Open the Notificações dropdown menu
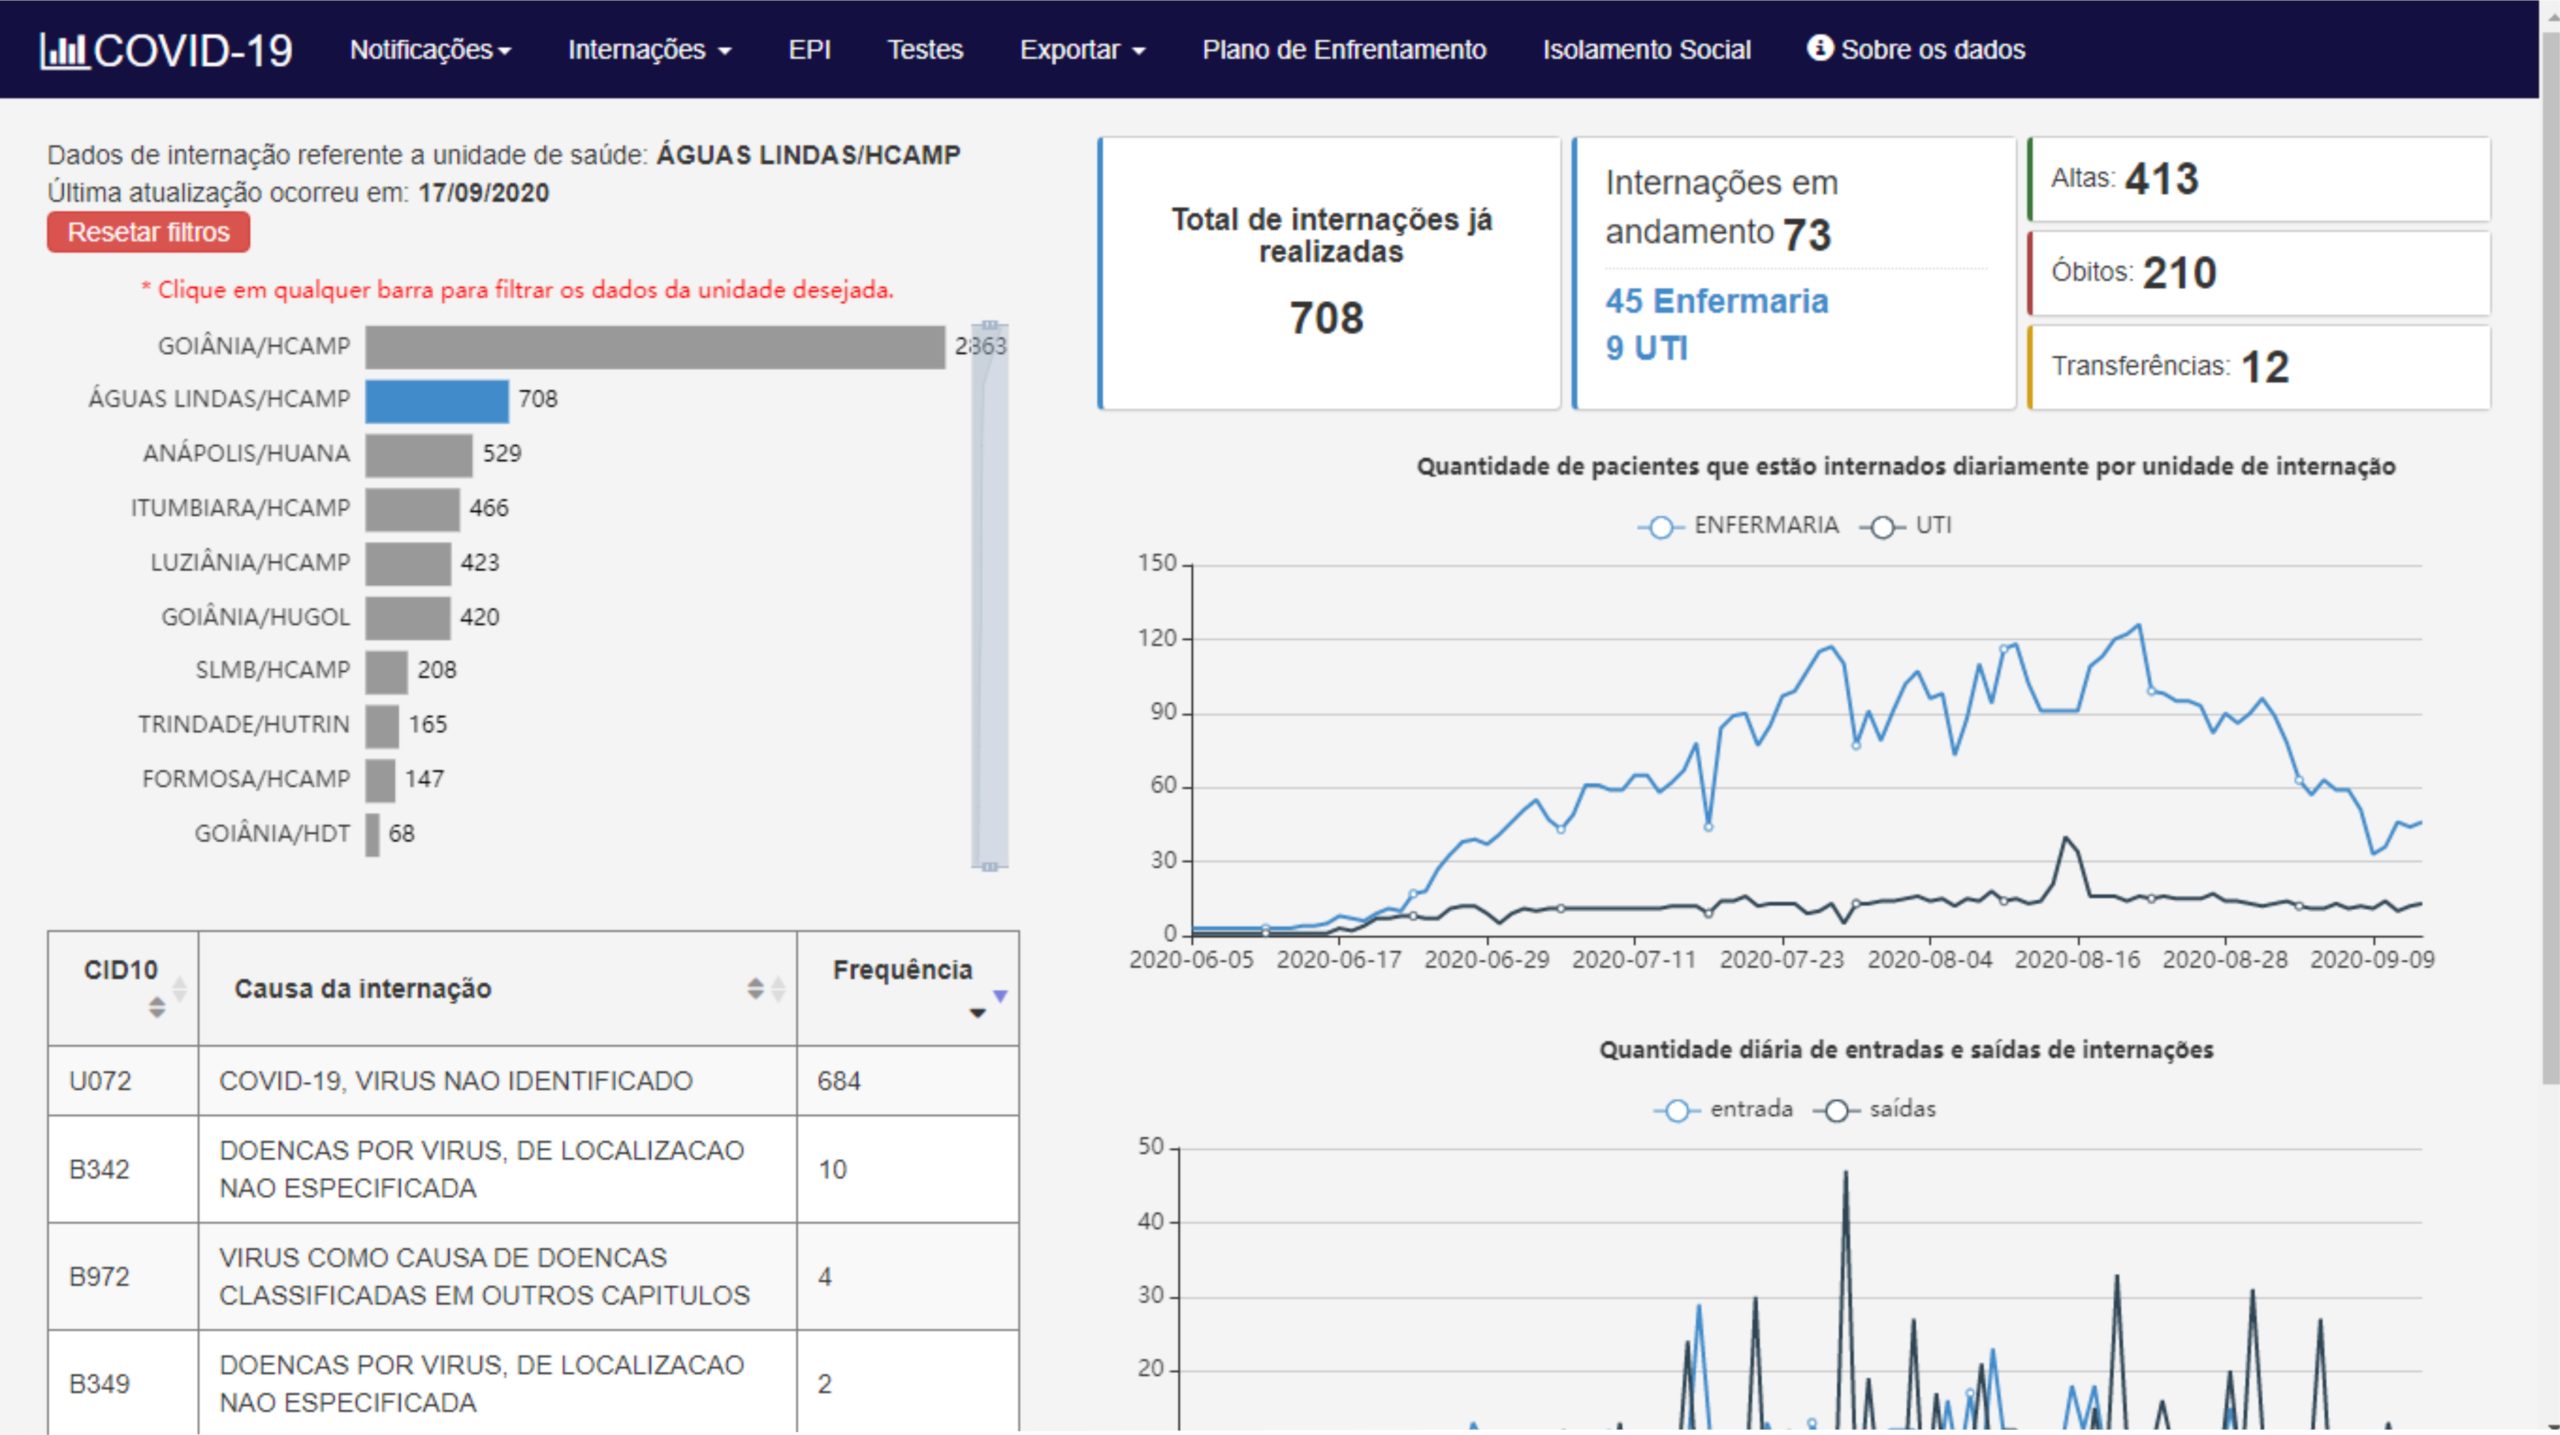Viewport: 2560px width, 1435px height. click(430, 49)
